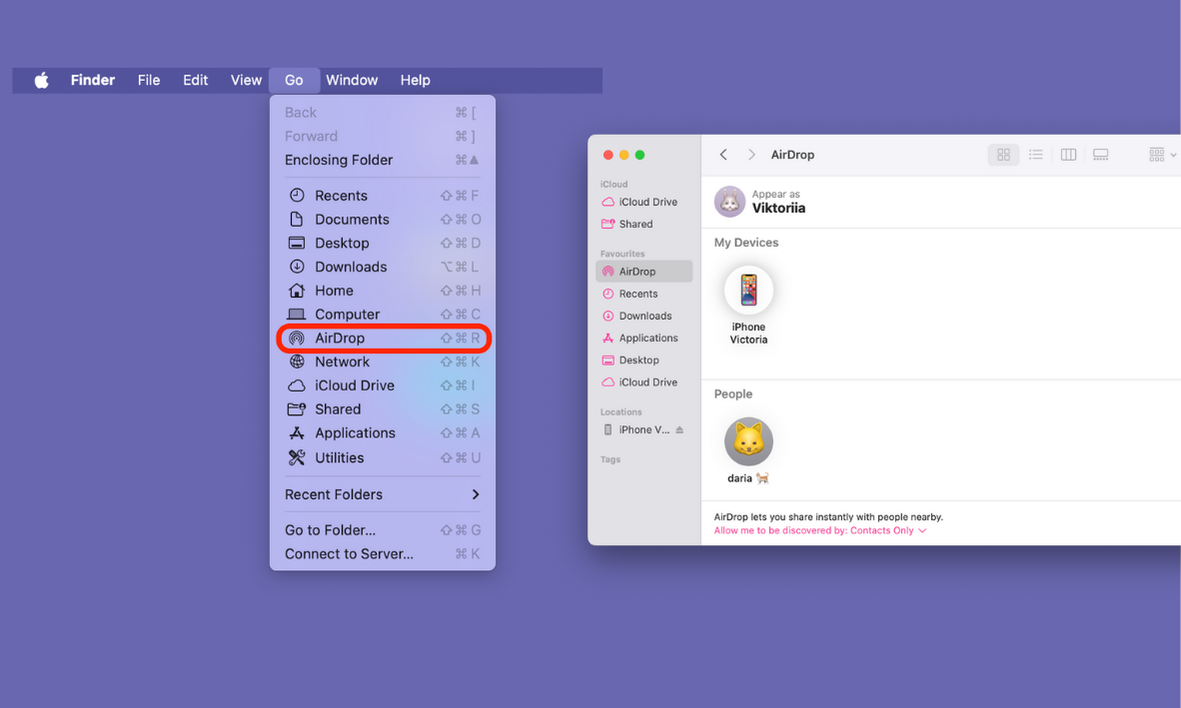Screen dimensions: 1181x708
Task: Eject the iPhone in sidebar
Action: click(679, 429)
